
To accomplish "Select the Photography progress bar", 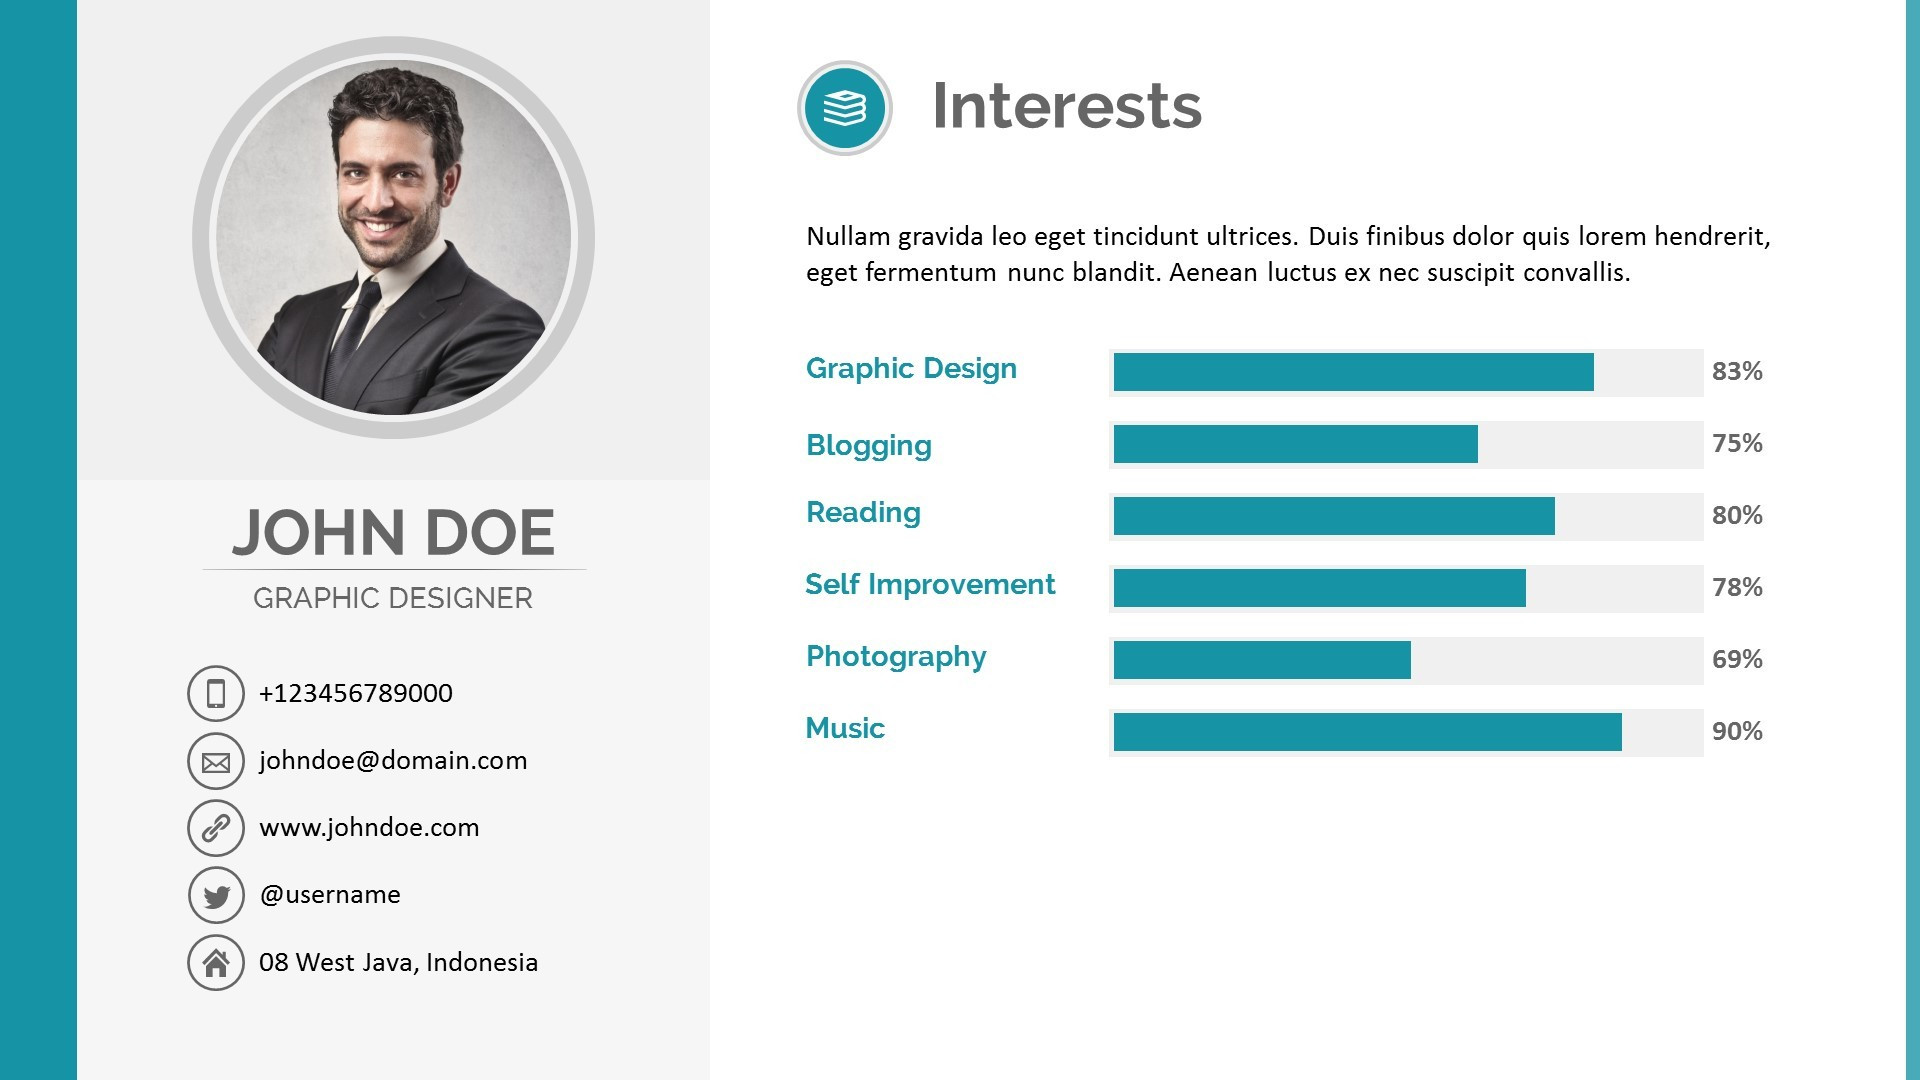I will click(x=1262, y=660).
